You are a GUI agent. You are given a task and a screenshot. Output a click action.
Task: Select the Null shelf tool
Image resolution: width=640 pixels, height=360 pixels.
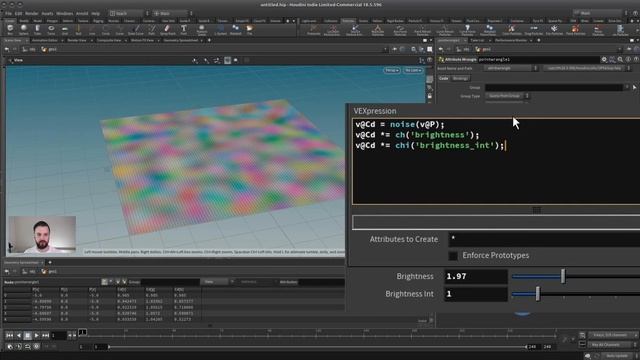pyautogui.click(x=78, y=29)
